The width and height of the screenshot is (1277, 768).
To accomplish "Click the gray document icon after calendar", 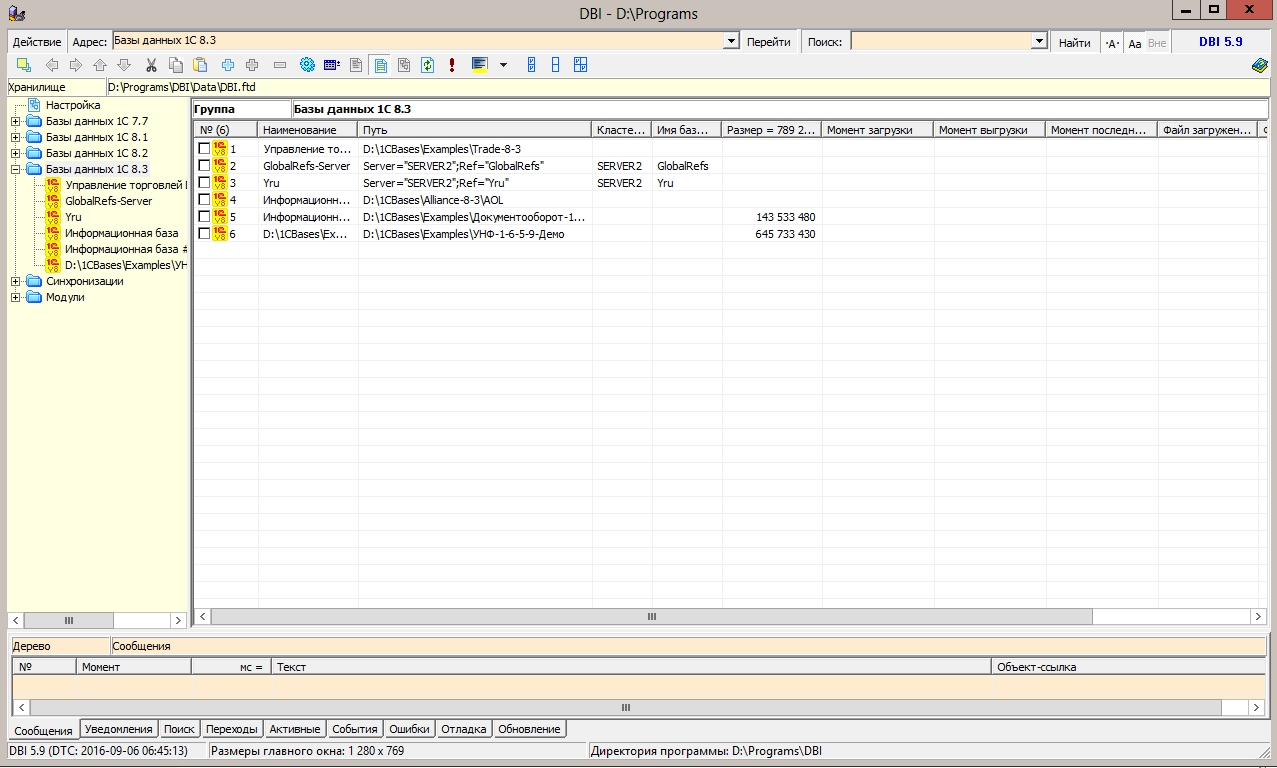I will 356,65.
